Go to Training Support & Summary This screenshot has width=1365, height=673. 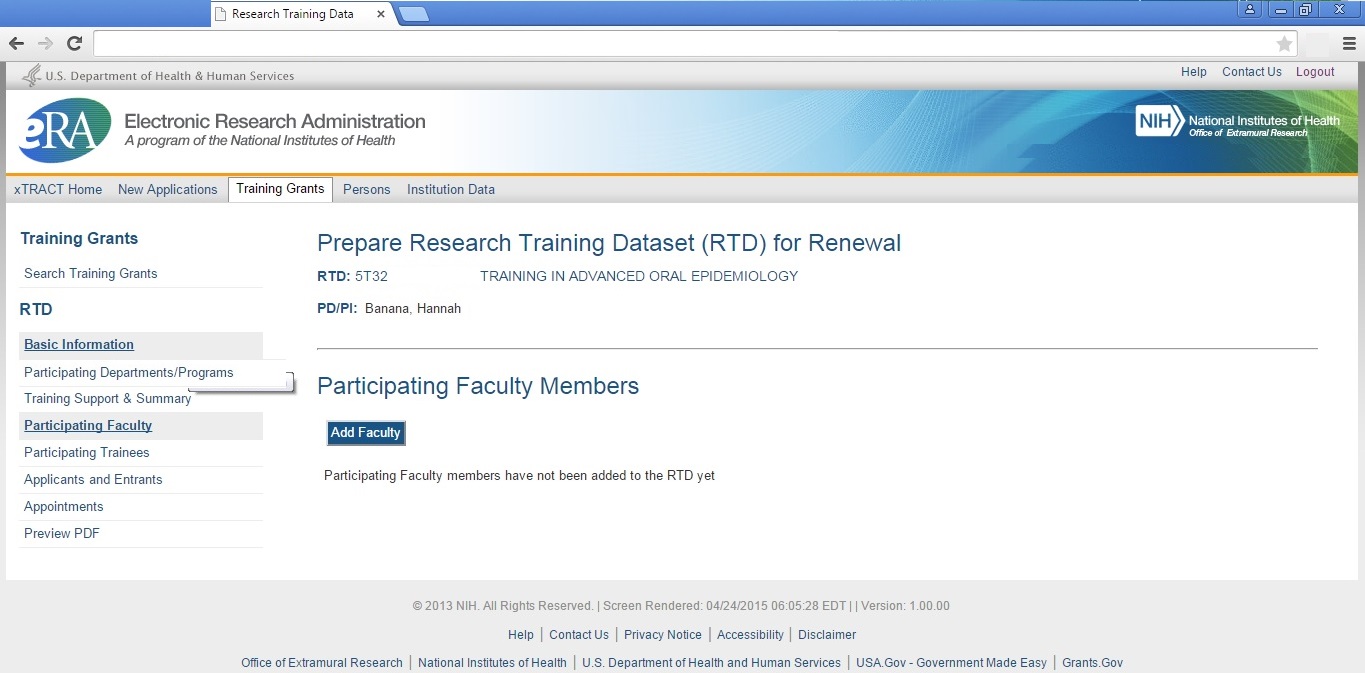(108, 398)
